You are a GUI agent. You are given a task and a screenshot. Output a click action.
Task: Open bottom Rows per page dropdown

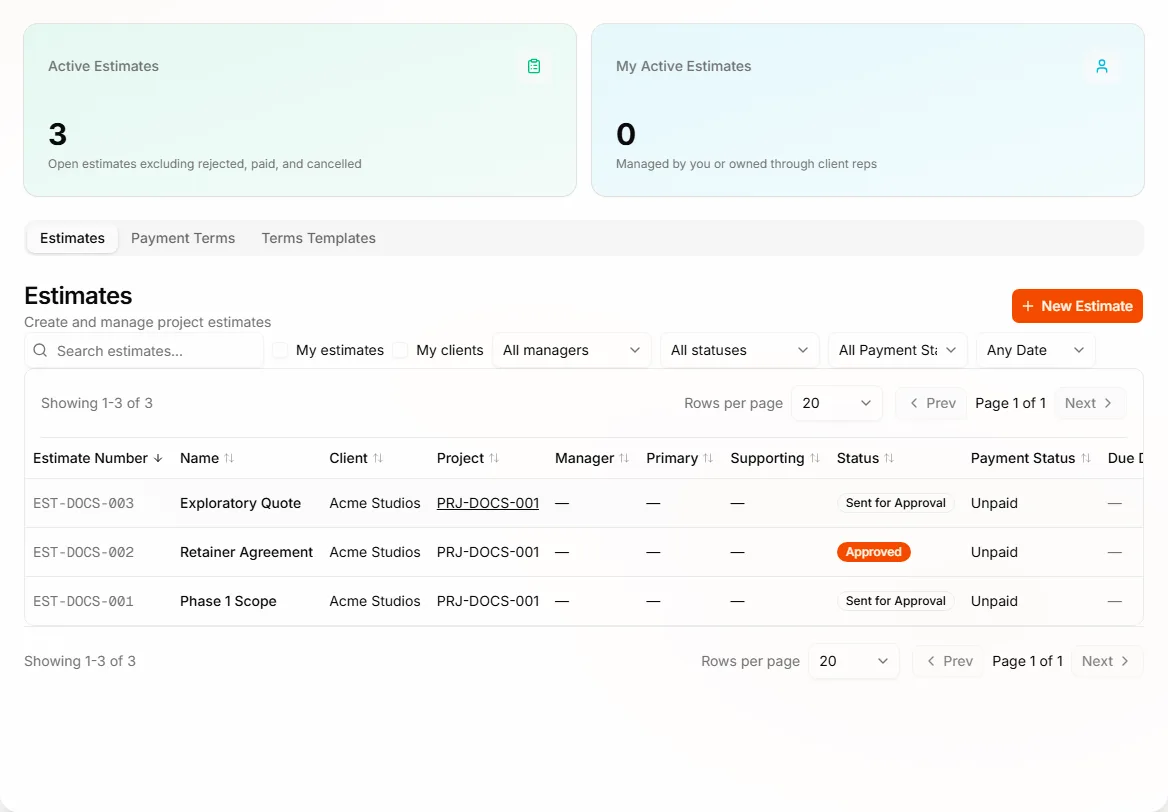[854, 661]
